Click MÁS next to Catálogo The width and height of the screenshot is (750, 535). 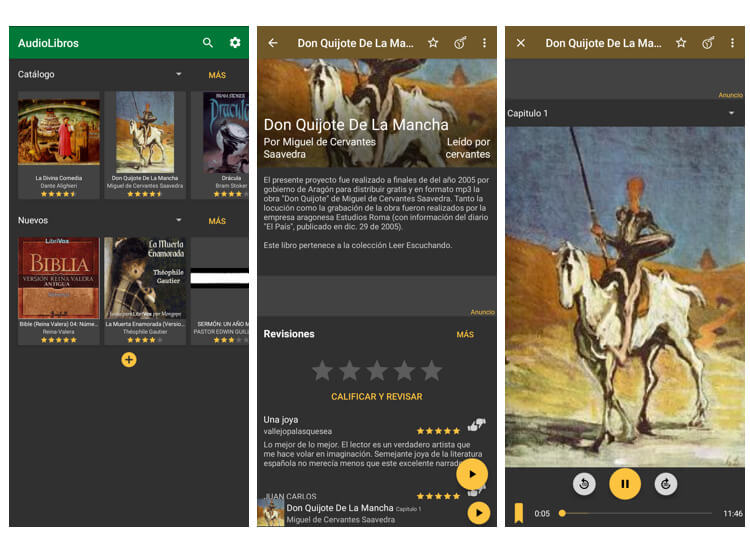217,75
